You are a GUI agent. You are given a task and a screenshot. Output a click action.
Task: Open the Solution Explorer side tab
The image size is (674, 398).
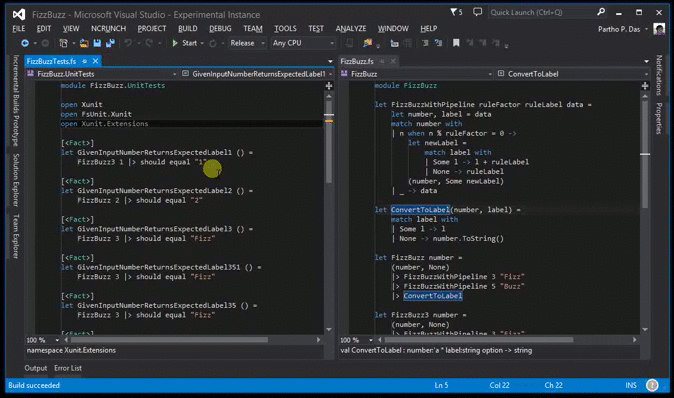coord(16,180)
